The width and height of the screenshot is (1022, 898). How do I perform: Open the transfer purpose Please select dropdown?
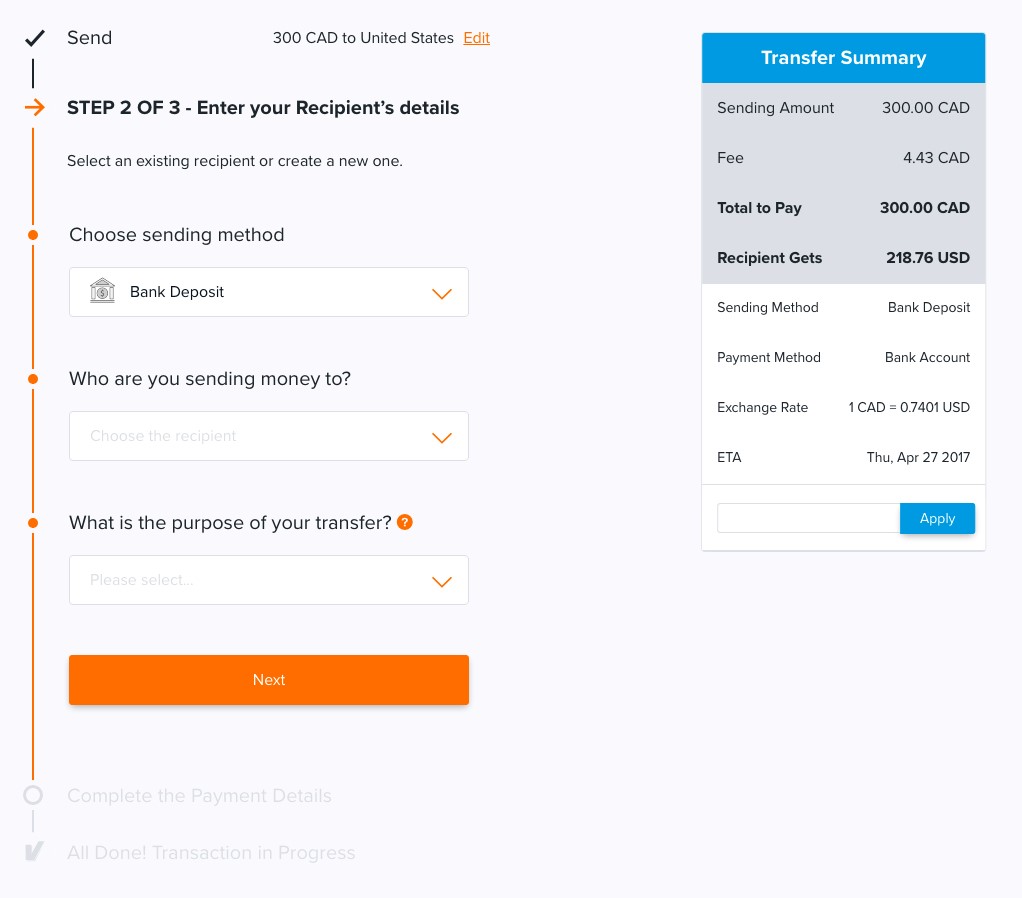(268, 580)
